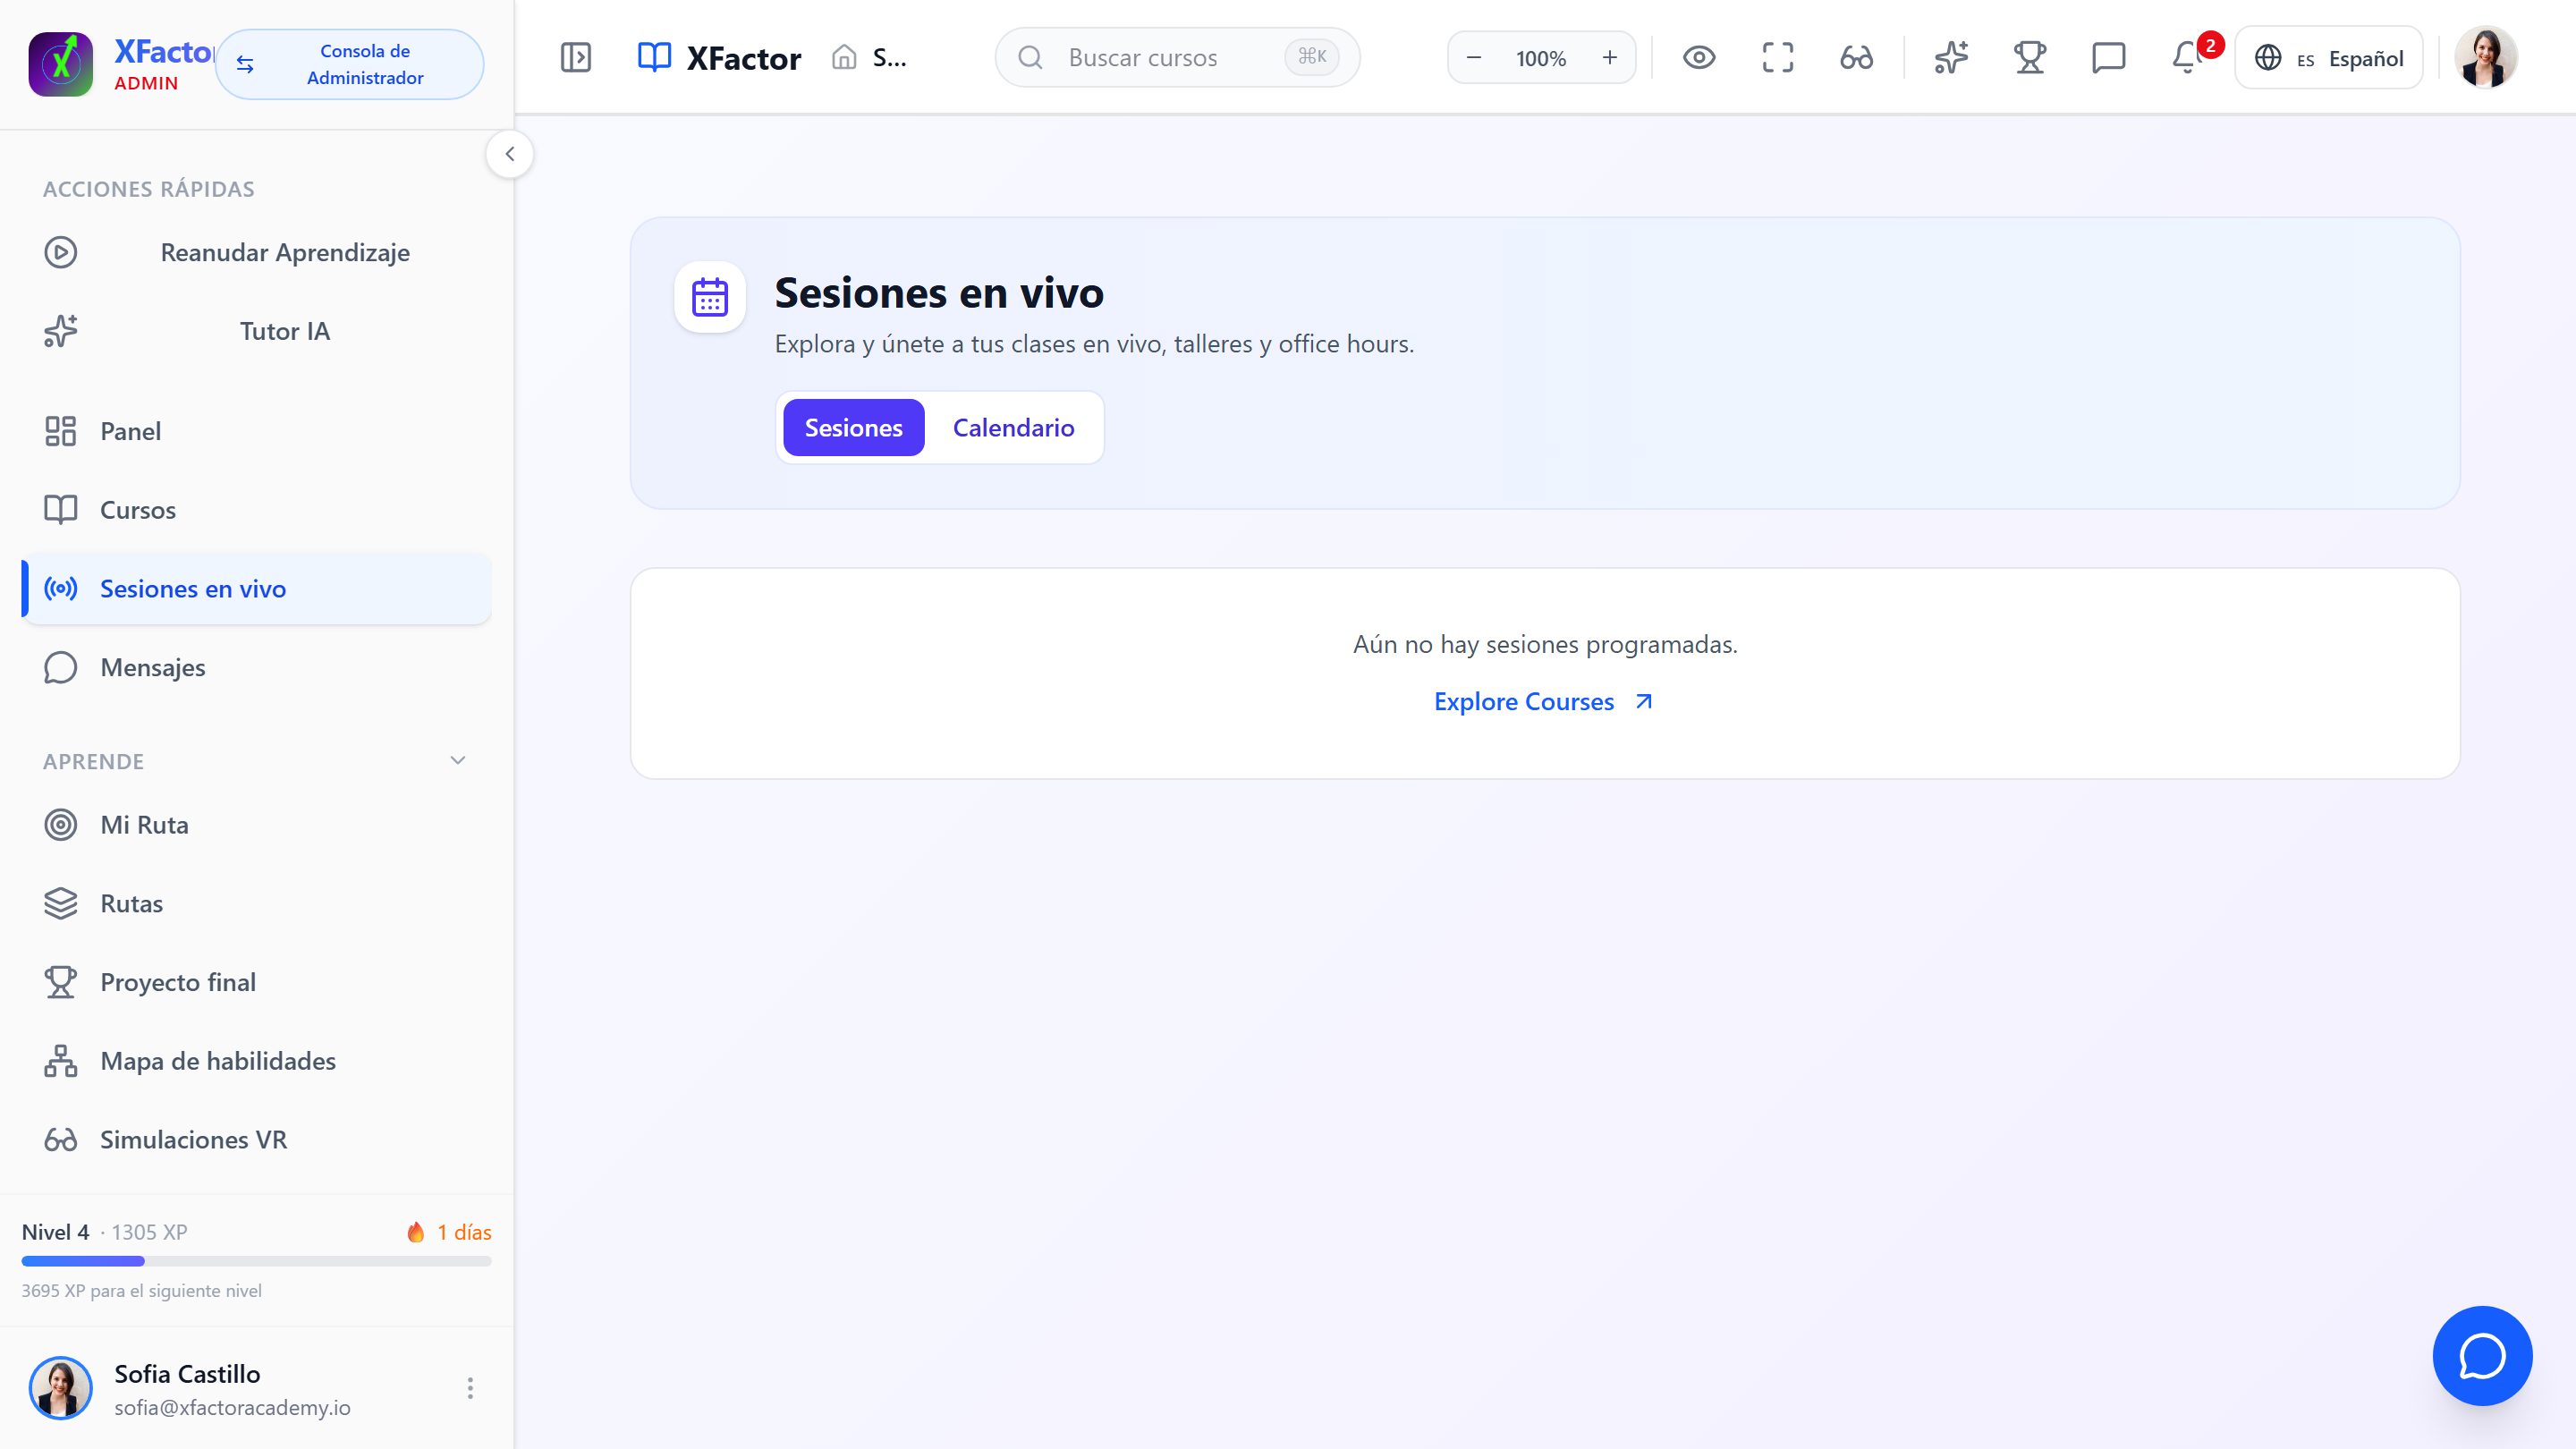Open Tutor IA quick action

(x=256, y=331)
